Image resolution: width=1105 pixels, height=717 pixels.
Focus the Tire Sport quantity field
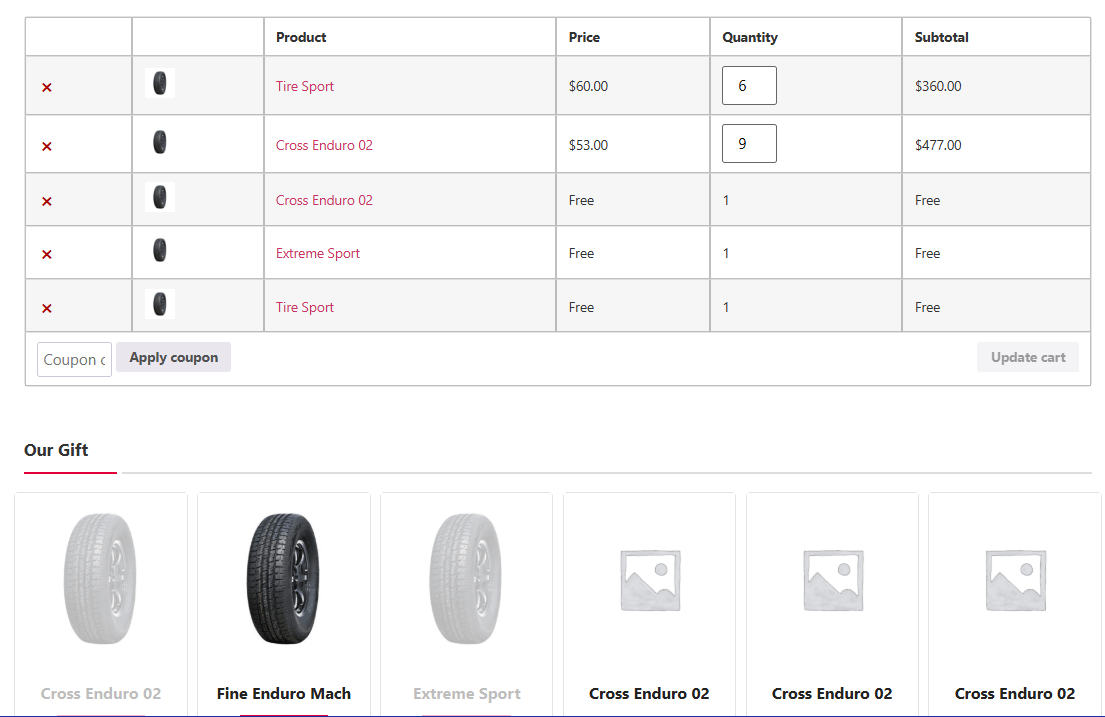[749, 86]
